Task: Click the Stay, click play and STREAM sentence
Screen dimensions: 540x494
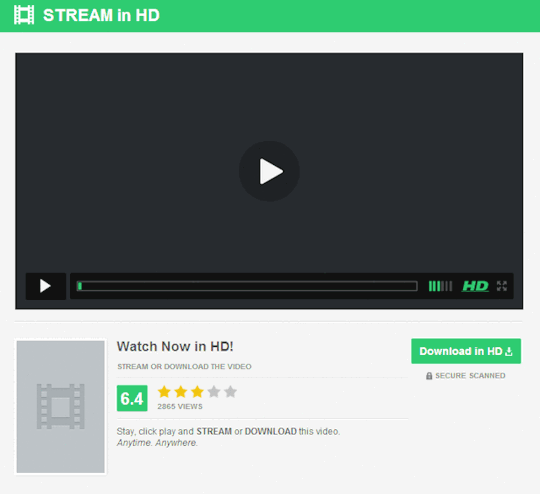Action: click(x=228, y=431)
